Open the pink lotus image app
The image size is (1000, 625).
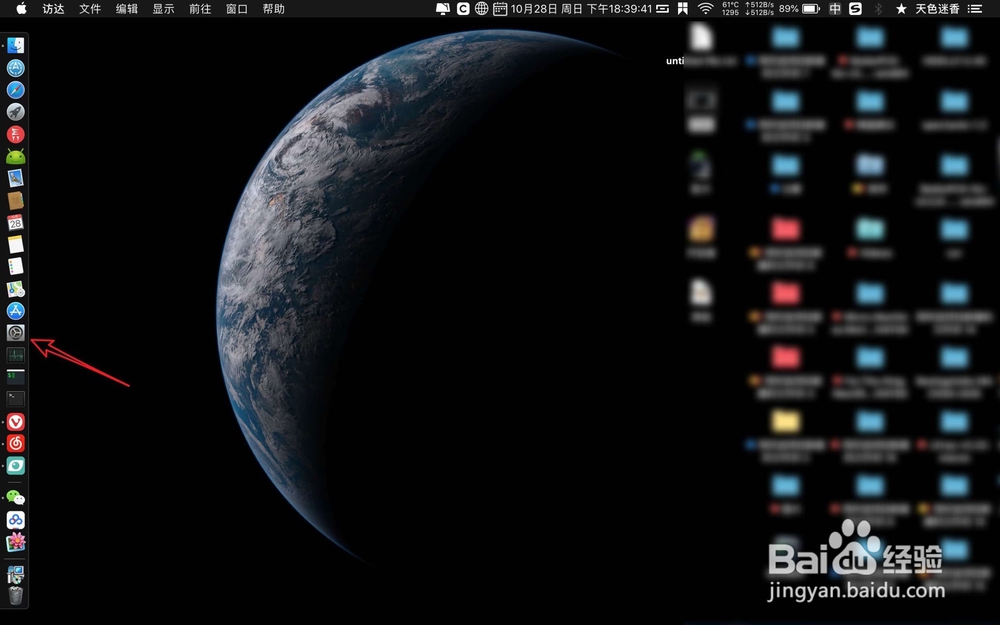(16, 542)
